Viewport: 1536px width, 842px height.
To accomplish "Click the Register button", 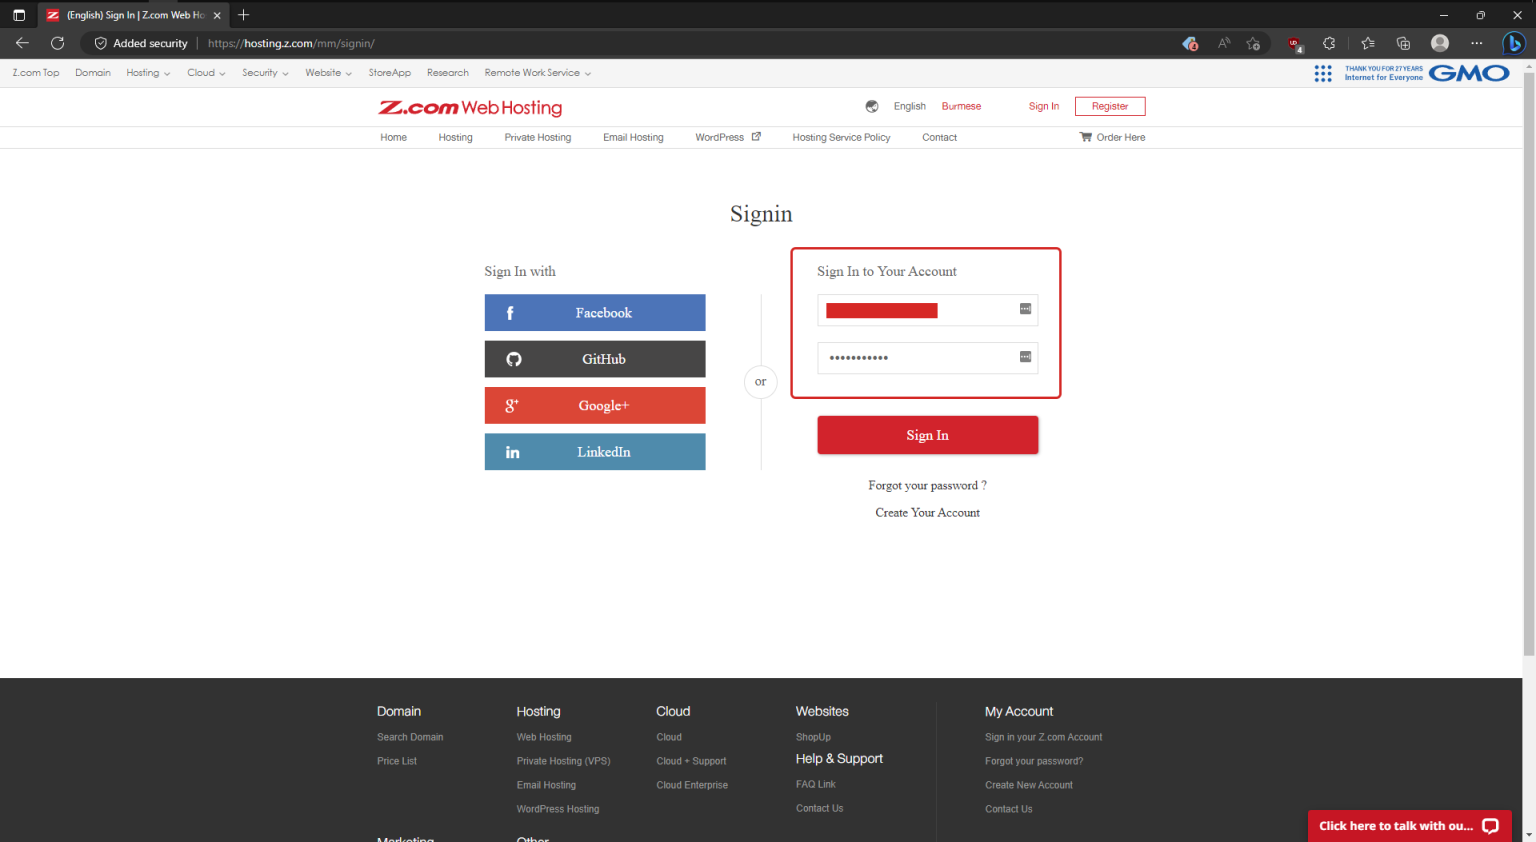I will (x=1110, y=106).
